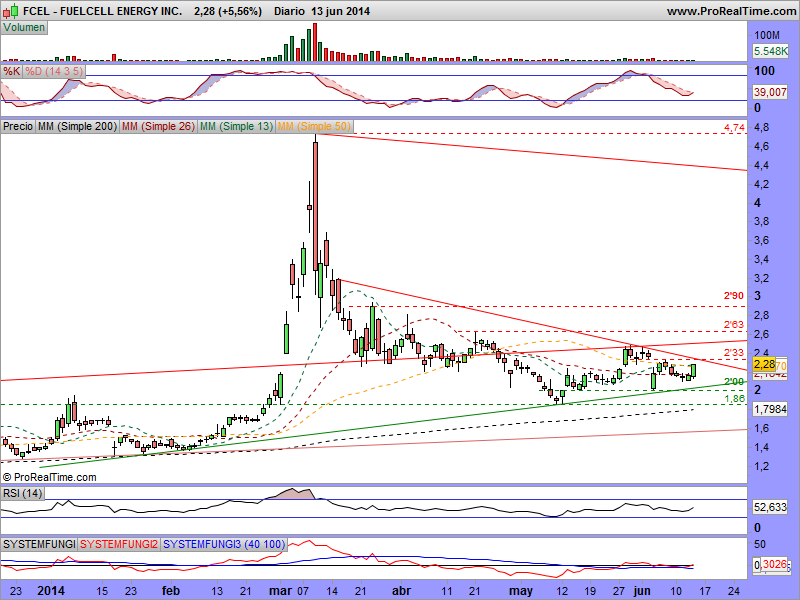Image resolution: width=800 pixels, height=600 pixels.
Task: Click the 3,6 price axis label
Action: click(761, 240)
